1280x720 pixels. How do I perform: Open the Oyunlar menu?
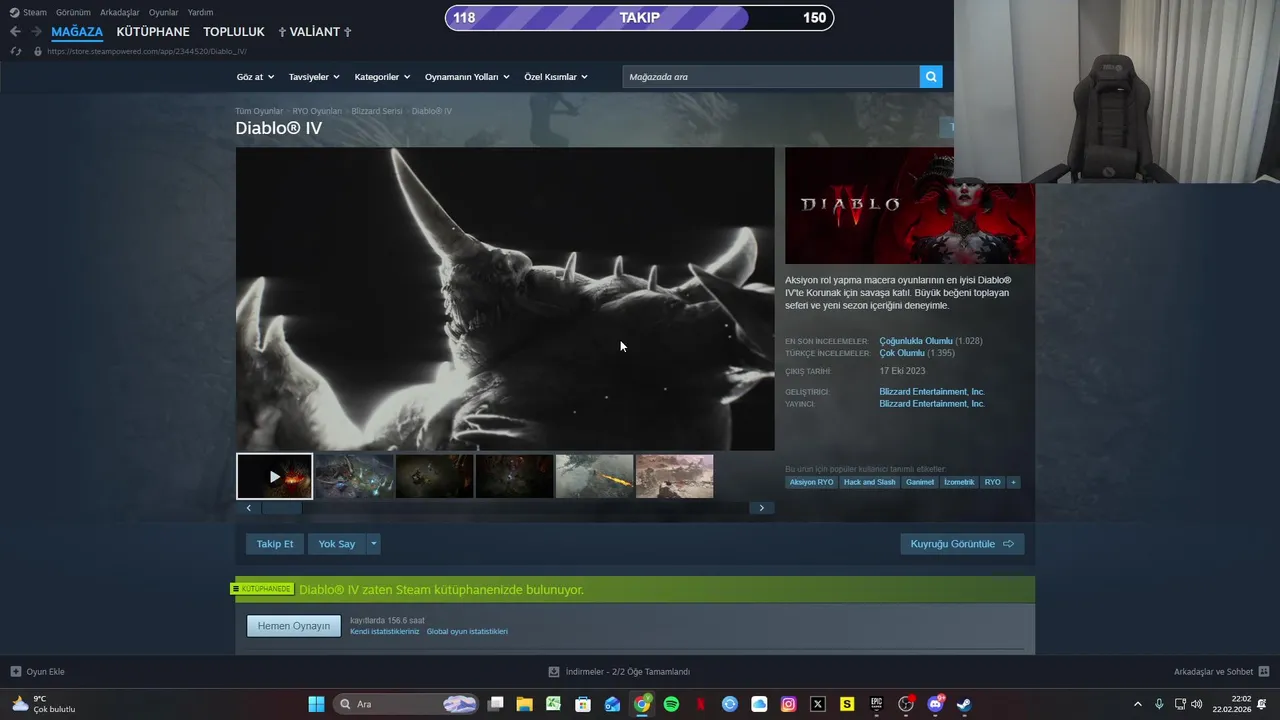click(164, 12)
